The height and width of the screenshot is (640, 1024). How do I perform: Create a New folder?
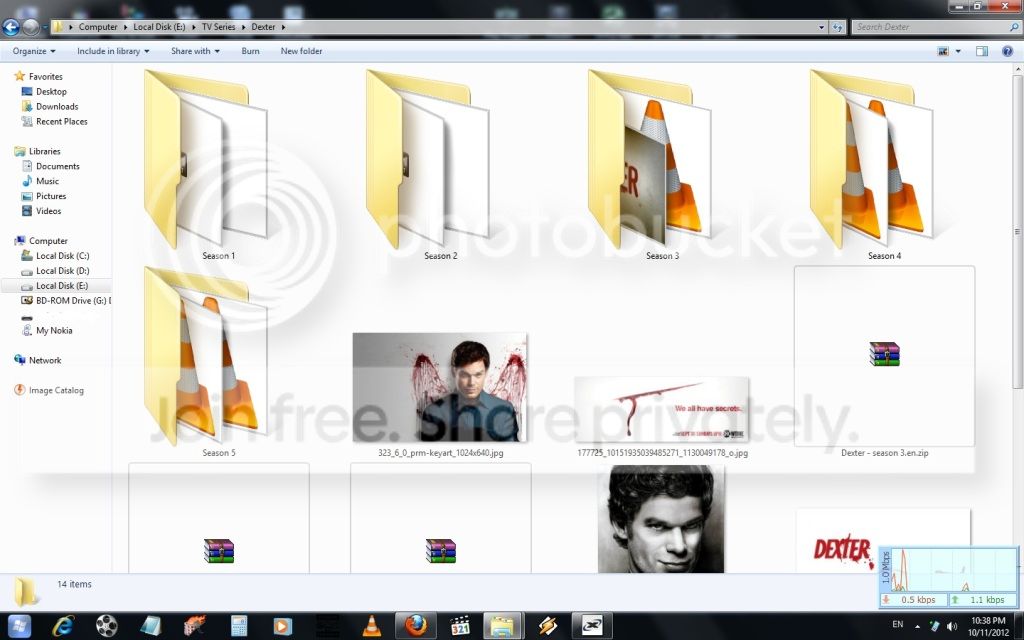click(301, 51)
